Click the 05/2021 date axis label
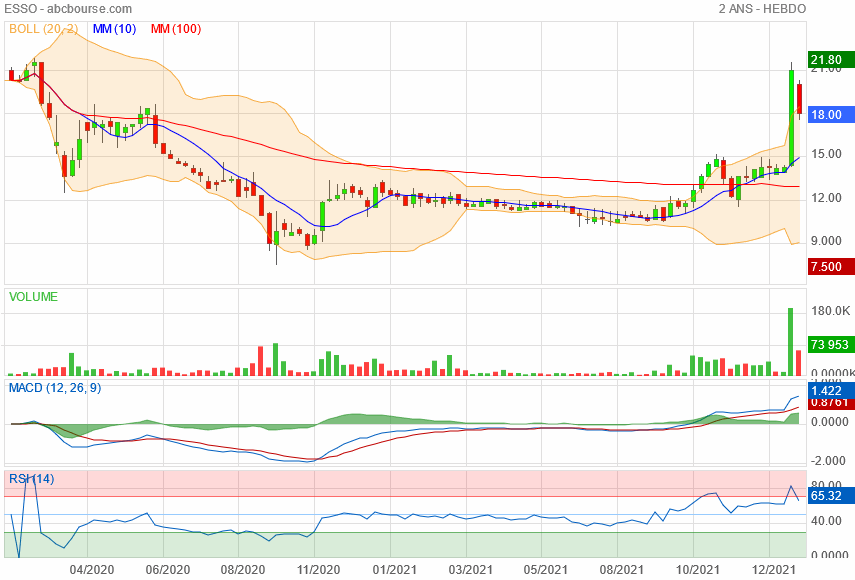Viewport: 855px width, 580px height. pos(545,570)
